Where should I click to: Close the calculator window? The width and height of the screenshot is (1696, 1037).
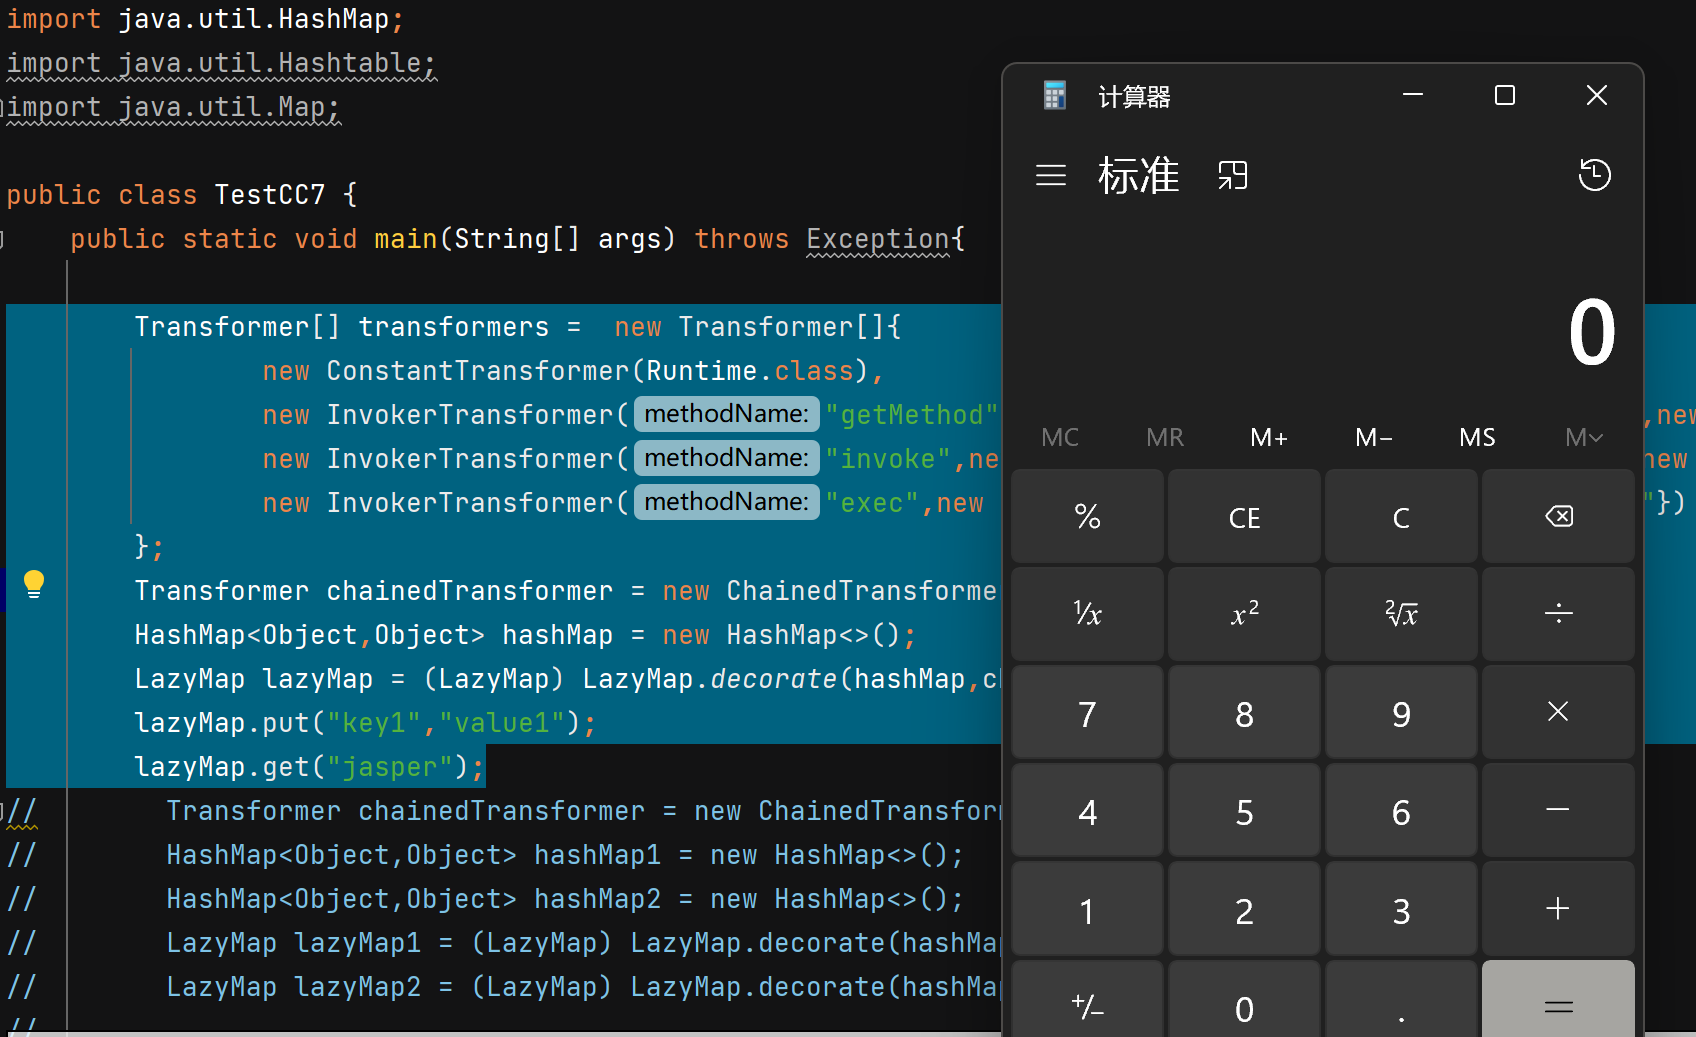click(x=1597, y=95)
